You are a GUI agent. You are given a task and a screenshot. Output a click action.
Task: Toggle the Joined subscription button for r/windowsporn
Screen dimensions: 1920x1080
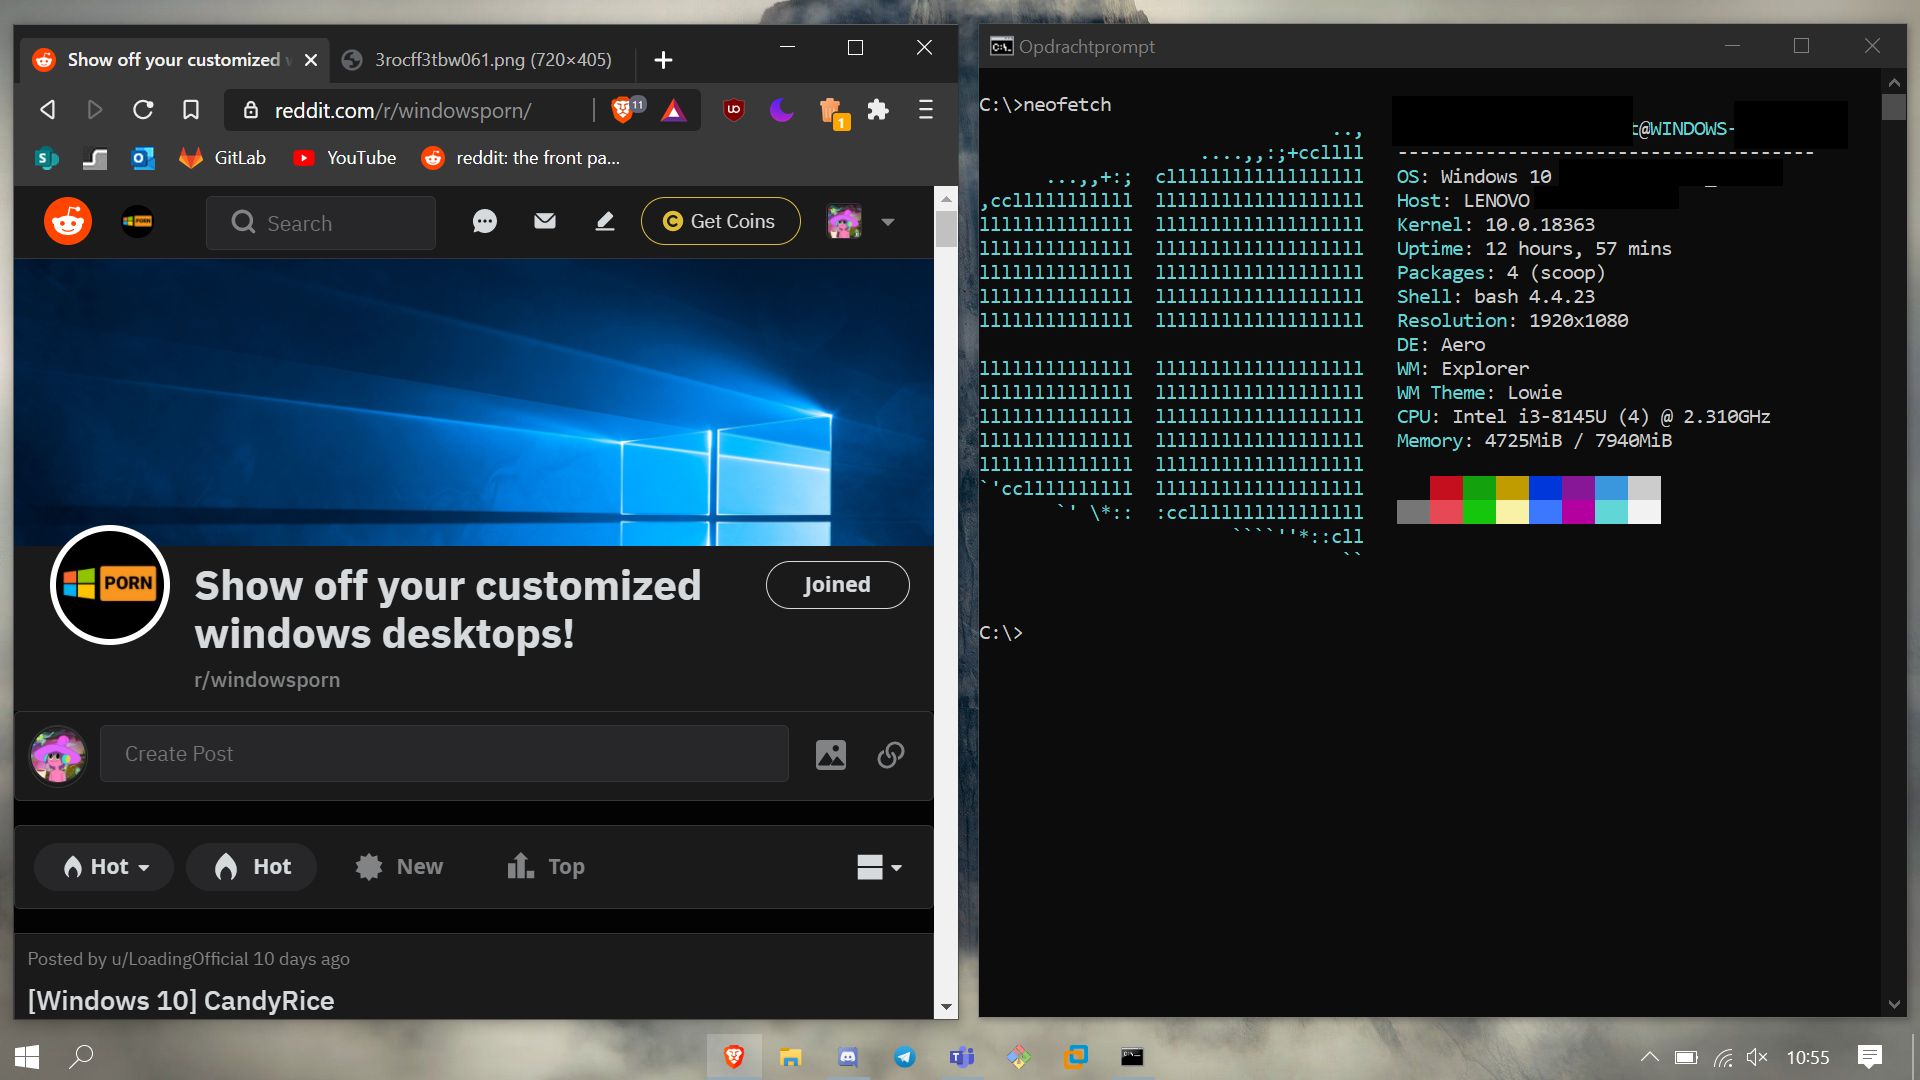pyautogui.click(x=838, y=584)
